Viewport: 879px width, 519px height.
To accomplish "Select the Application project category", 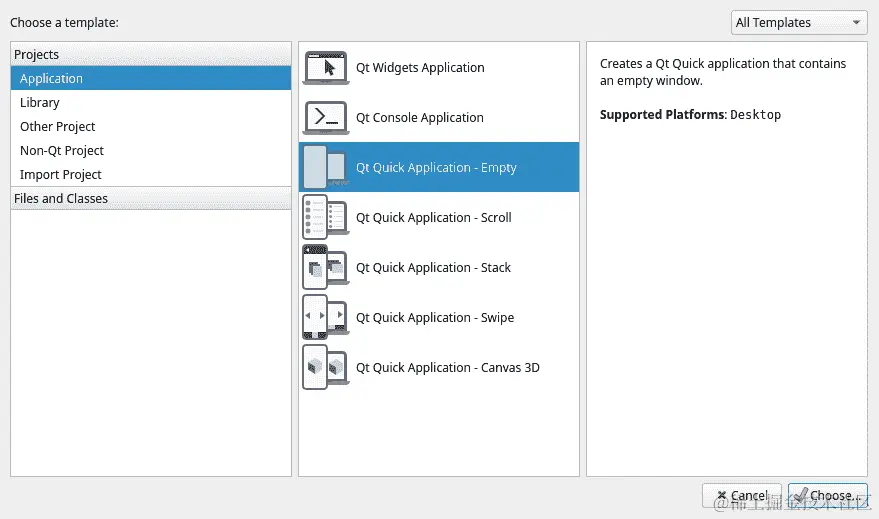I will point(151,78).
